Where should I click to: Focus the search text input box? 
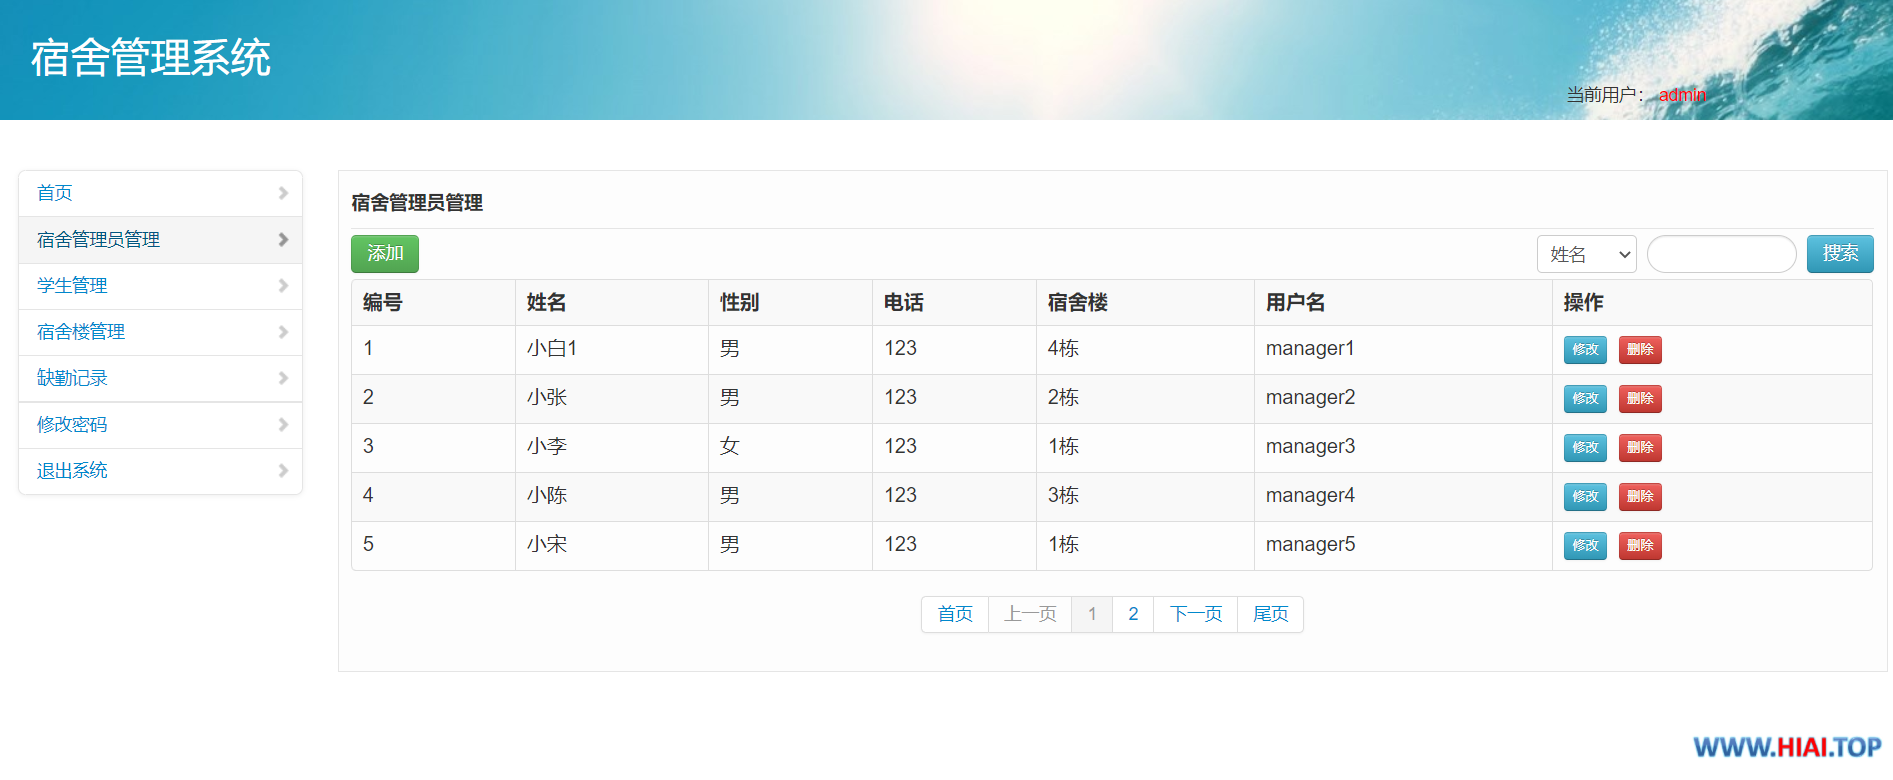(x=1722, y=254)
